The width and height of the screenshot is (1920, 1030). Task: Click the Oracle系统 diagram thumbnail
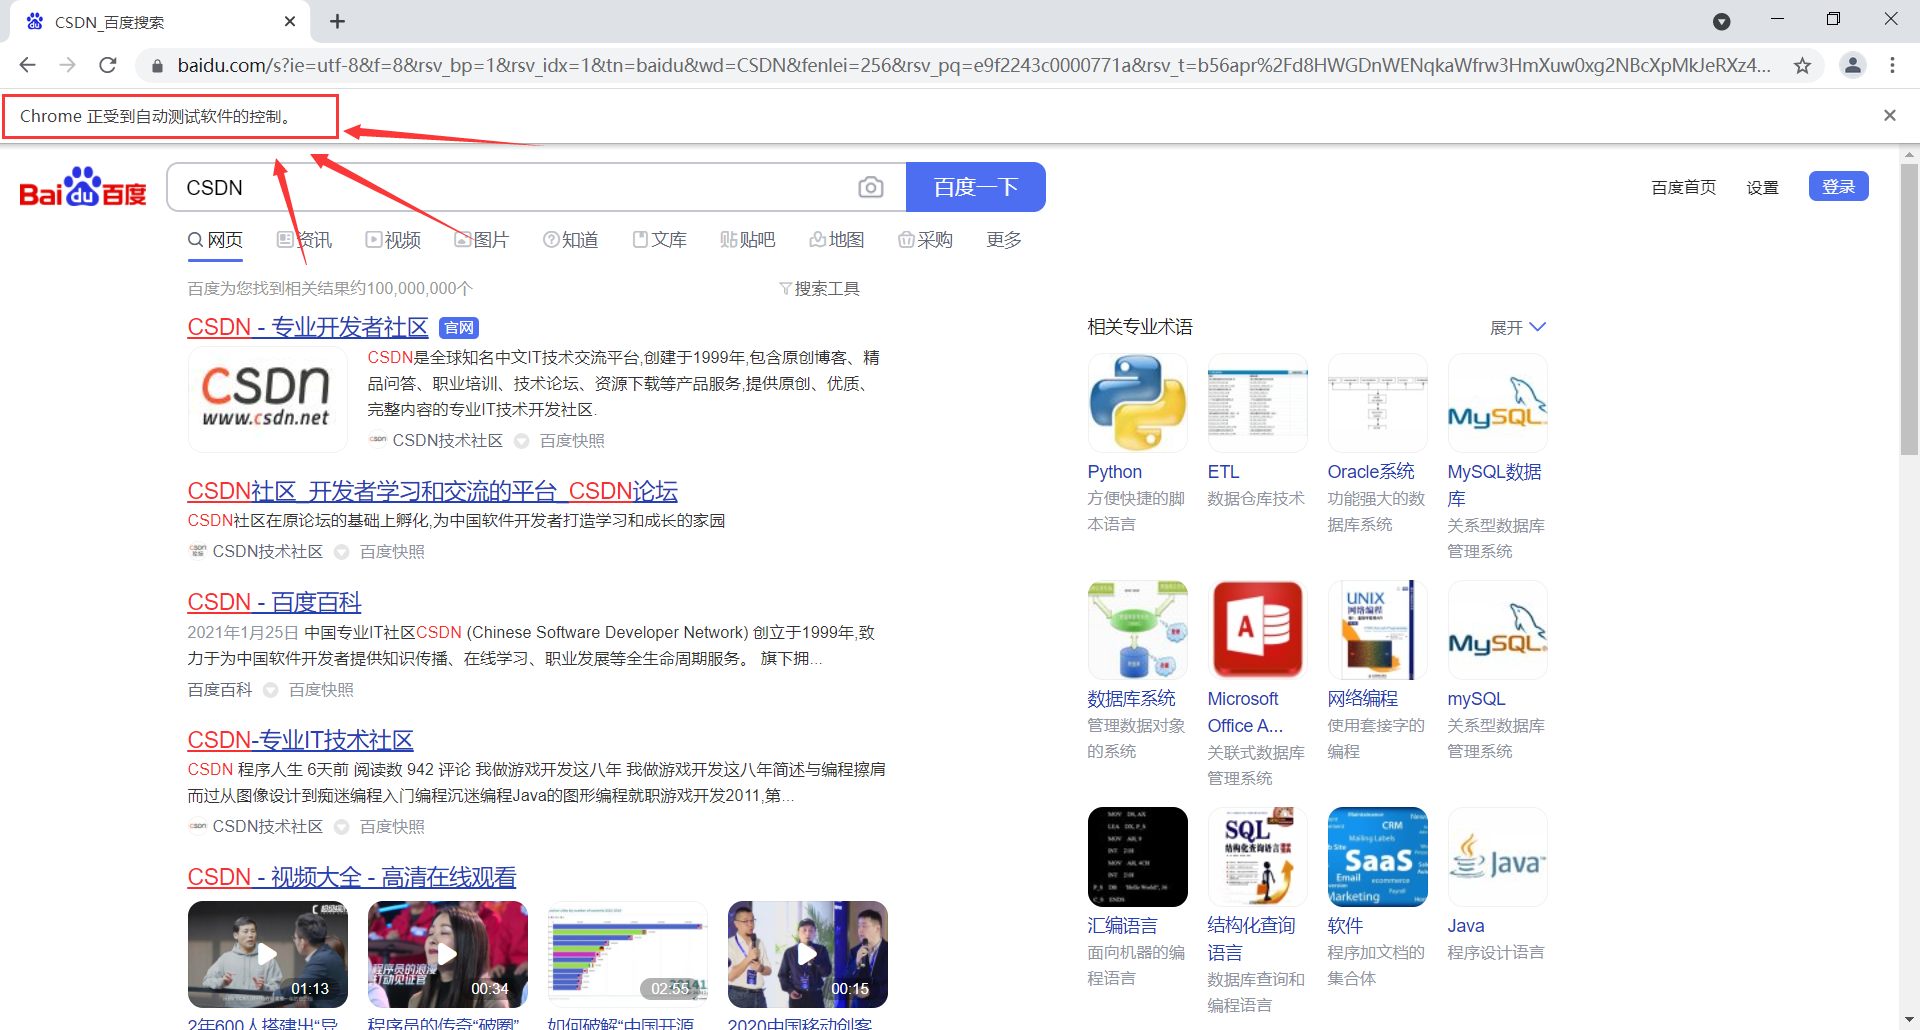point(1377,403)
